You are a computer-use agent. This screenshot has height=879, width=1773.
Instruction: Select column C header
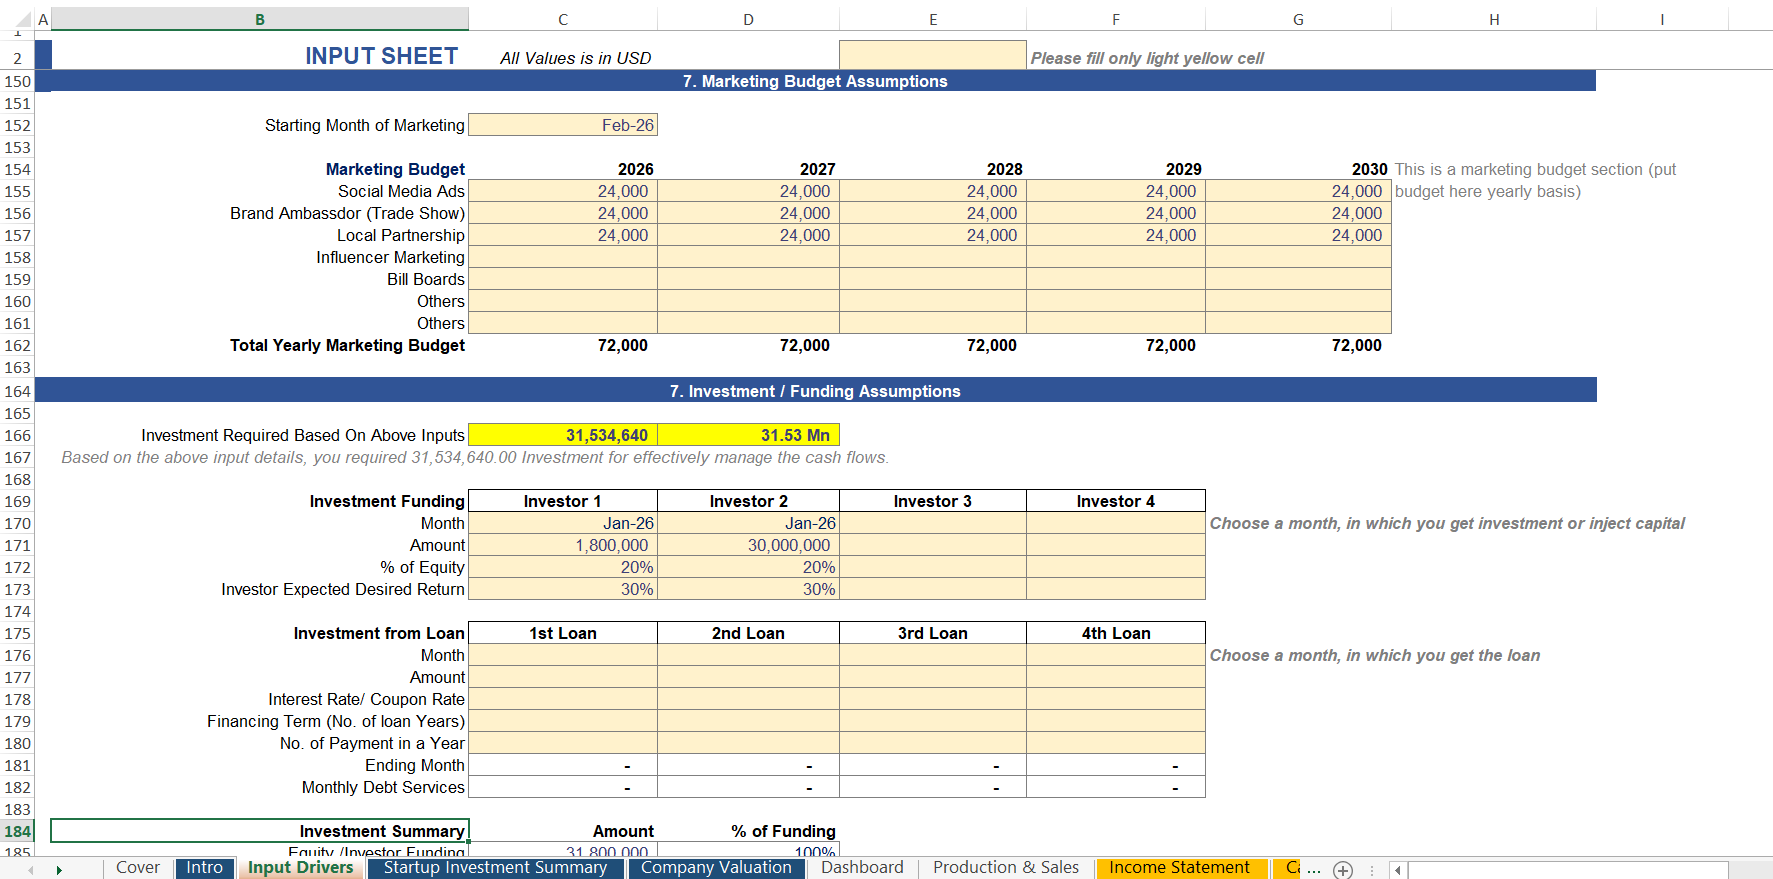563,19
